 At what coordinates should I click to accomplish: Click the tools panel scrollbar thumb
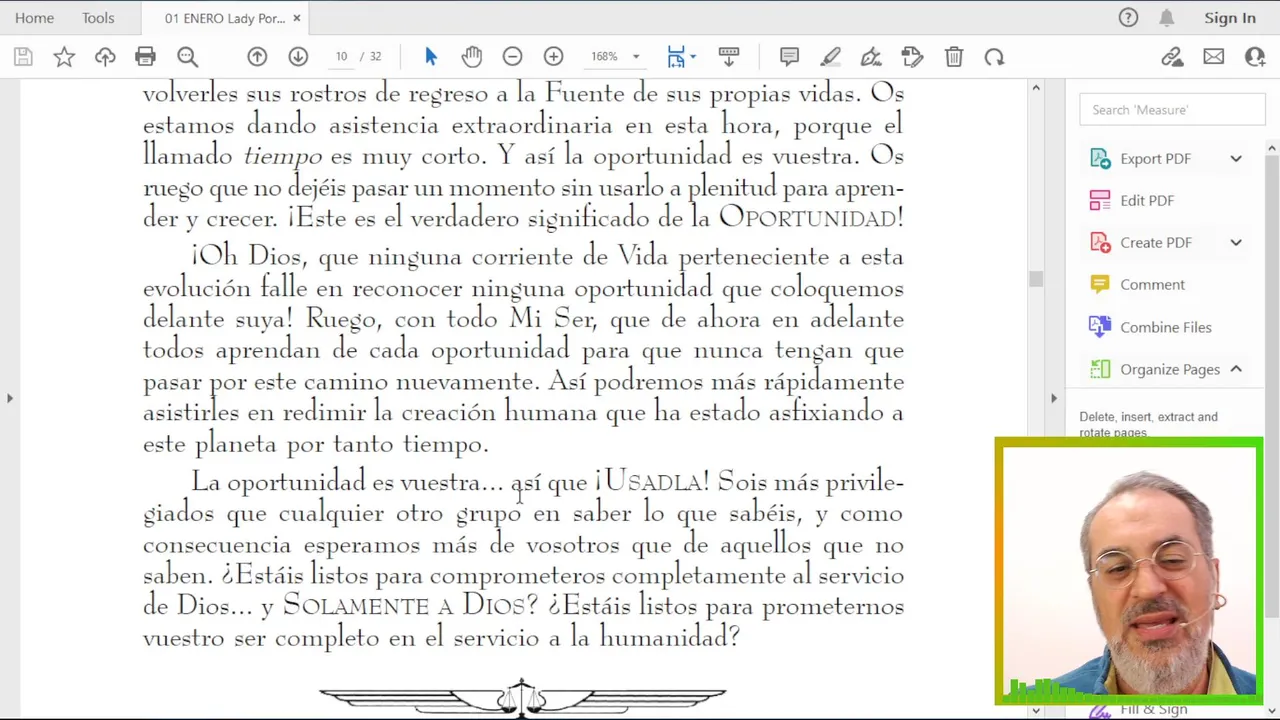[1272, 385]
